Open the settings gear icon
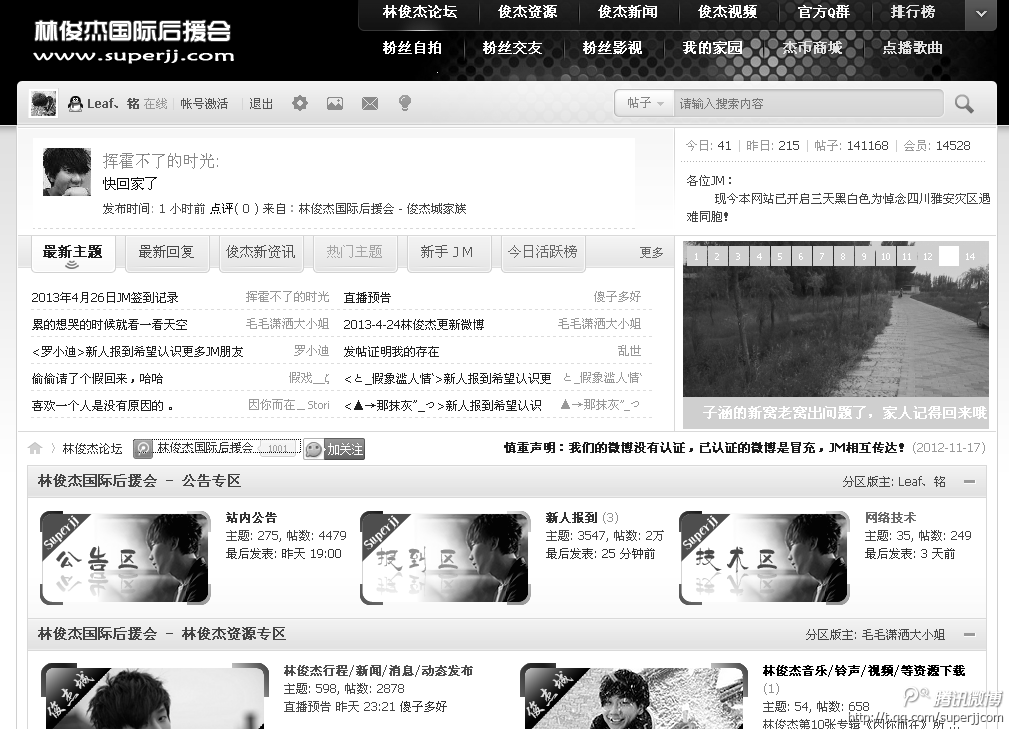This screenshot has height=729, width=1009. tap(300, 103)
